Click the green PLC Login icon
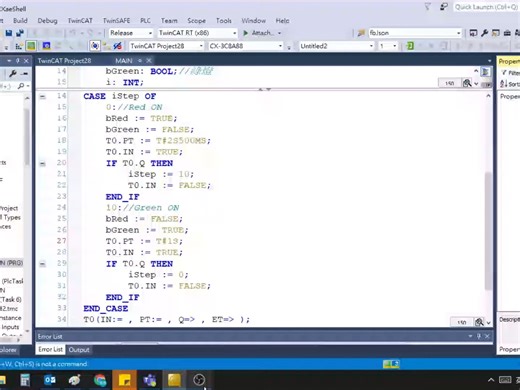This screenshot has width=520, height=390. (410, 46)
